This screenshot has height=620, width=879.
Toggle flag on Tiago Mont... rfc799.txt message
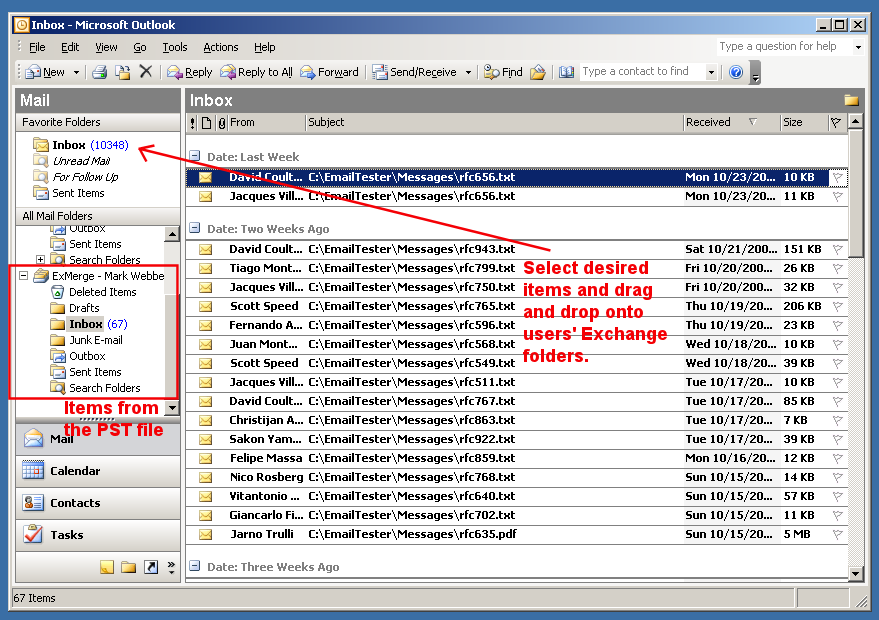tap(838, 269)
